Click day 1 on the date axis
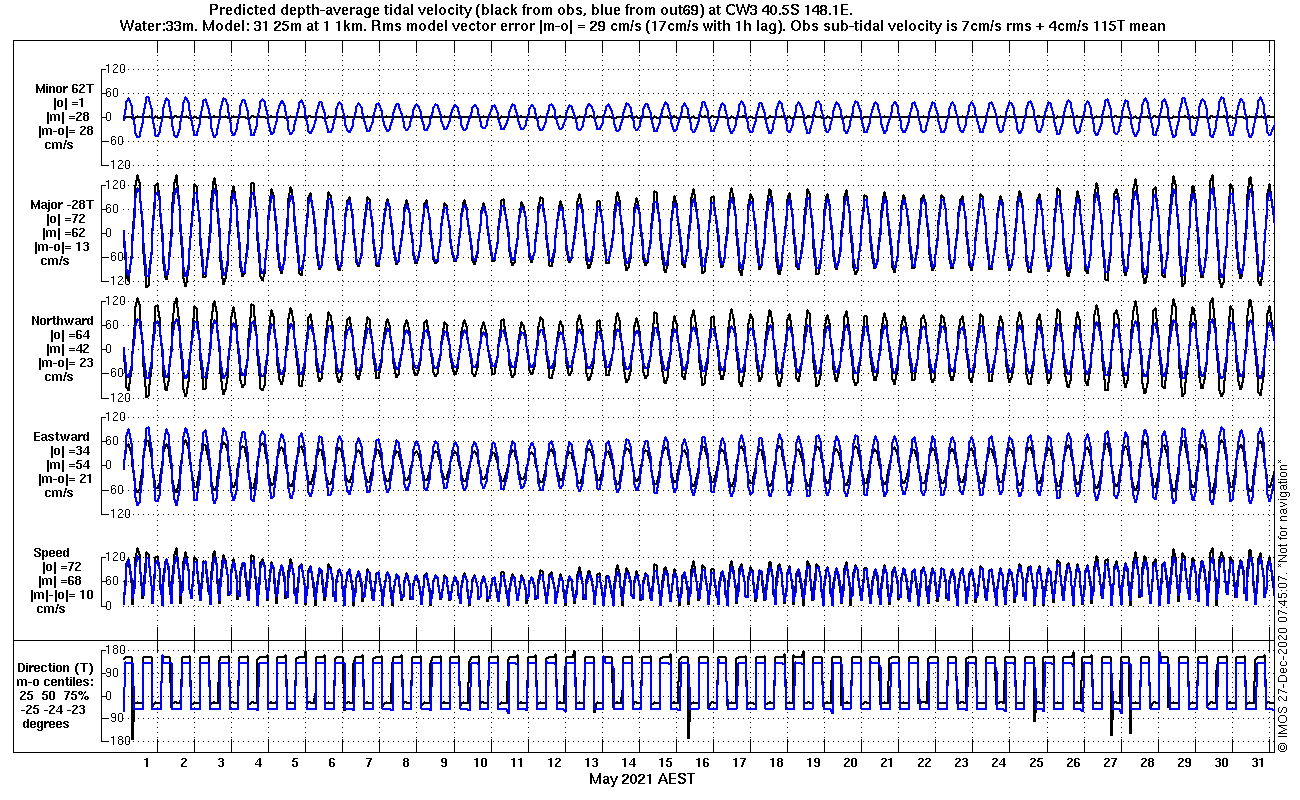Viewport: 1300px width, 800px height. tap(147, 763)
